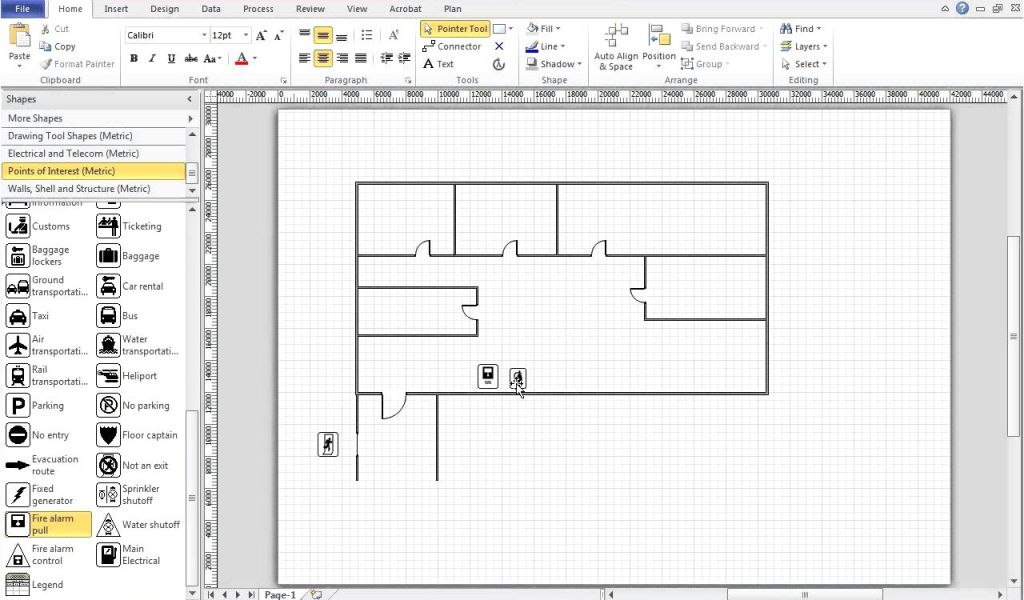
Task: Select the Pointer Tool
Action: pos(455,29)
